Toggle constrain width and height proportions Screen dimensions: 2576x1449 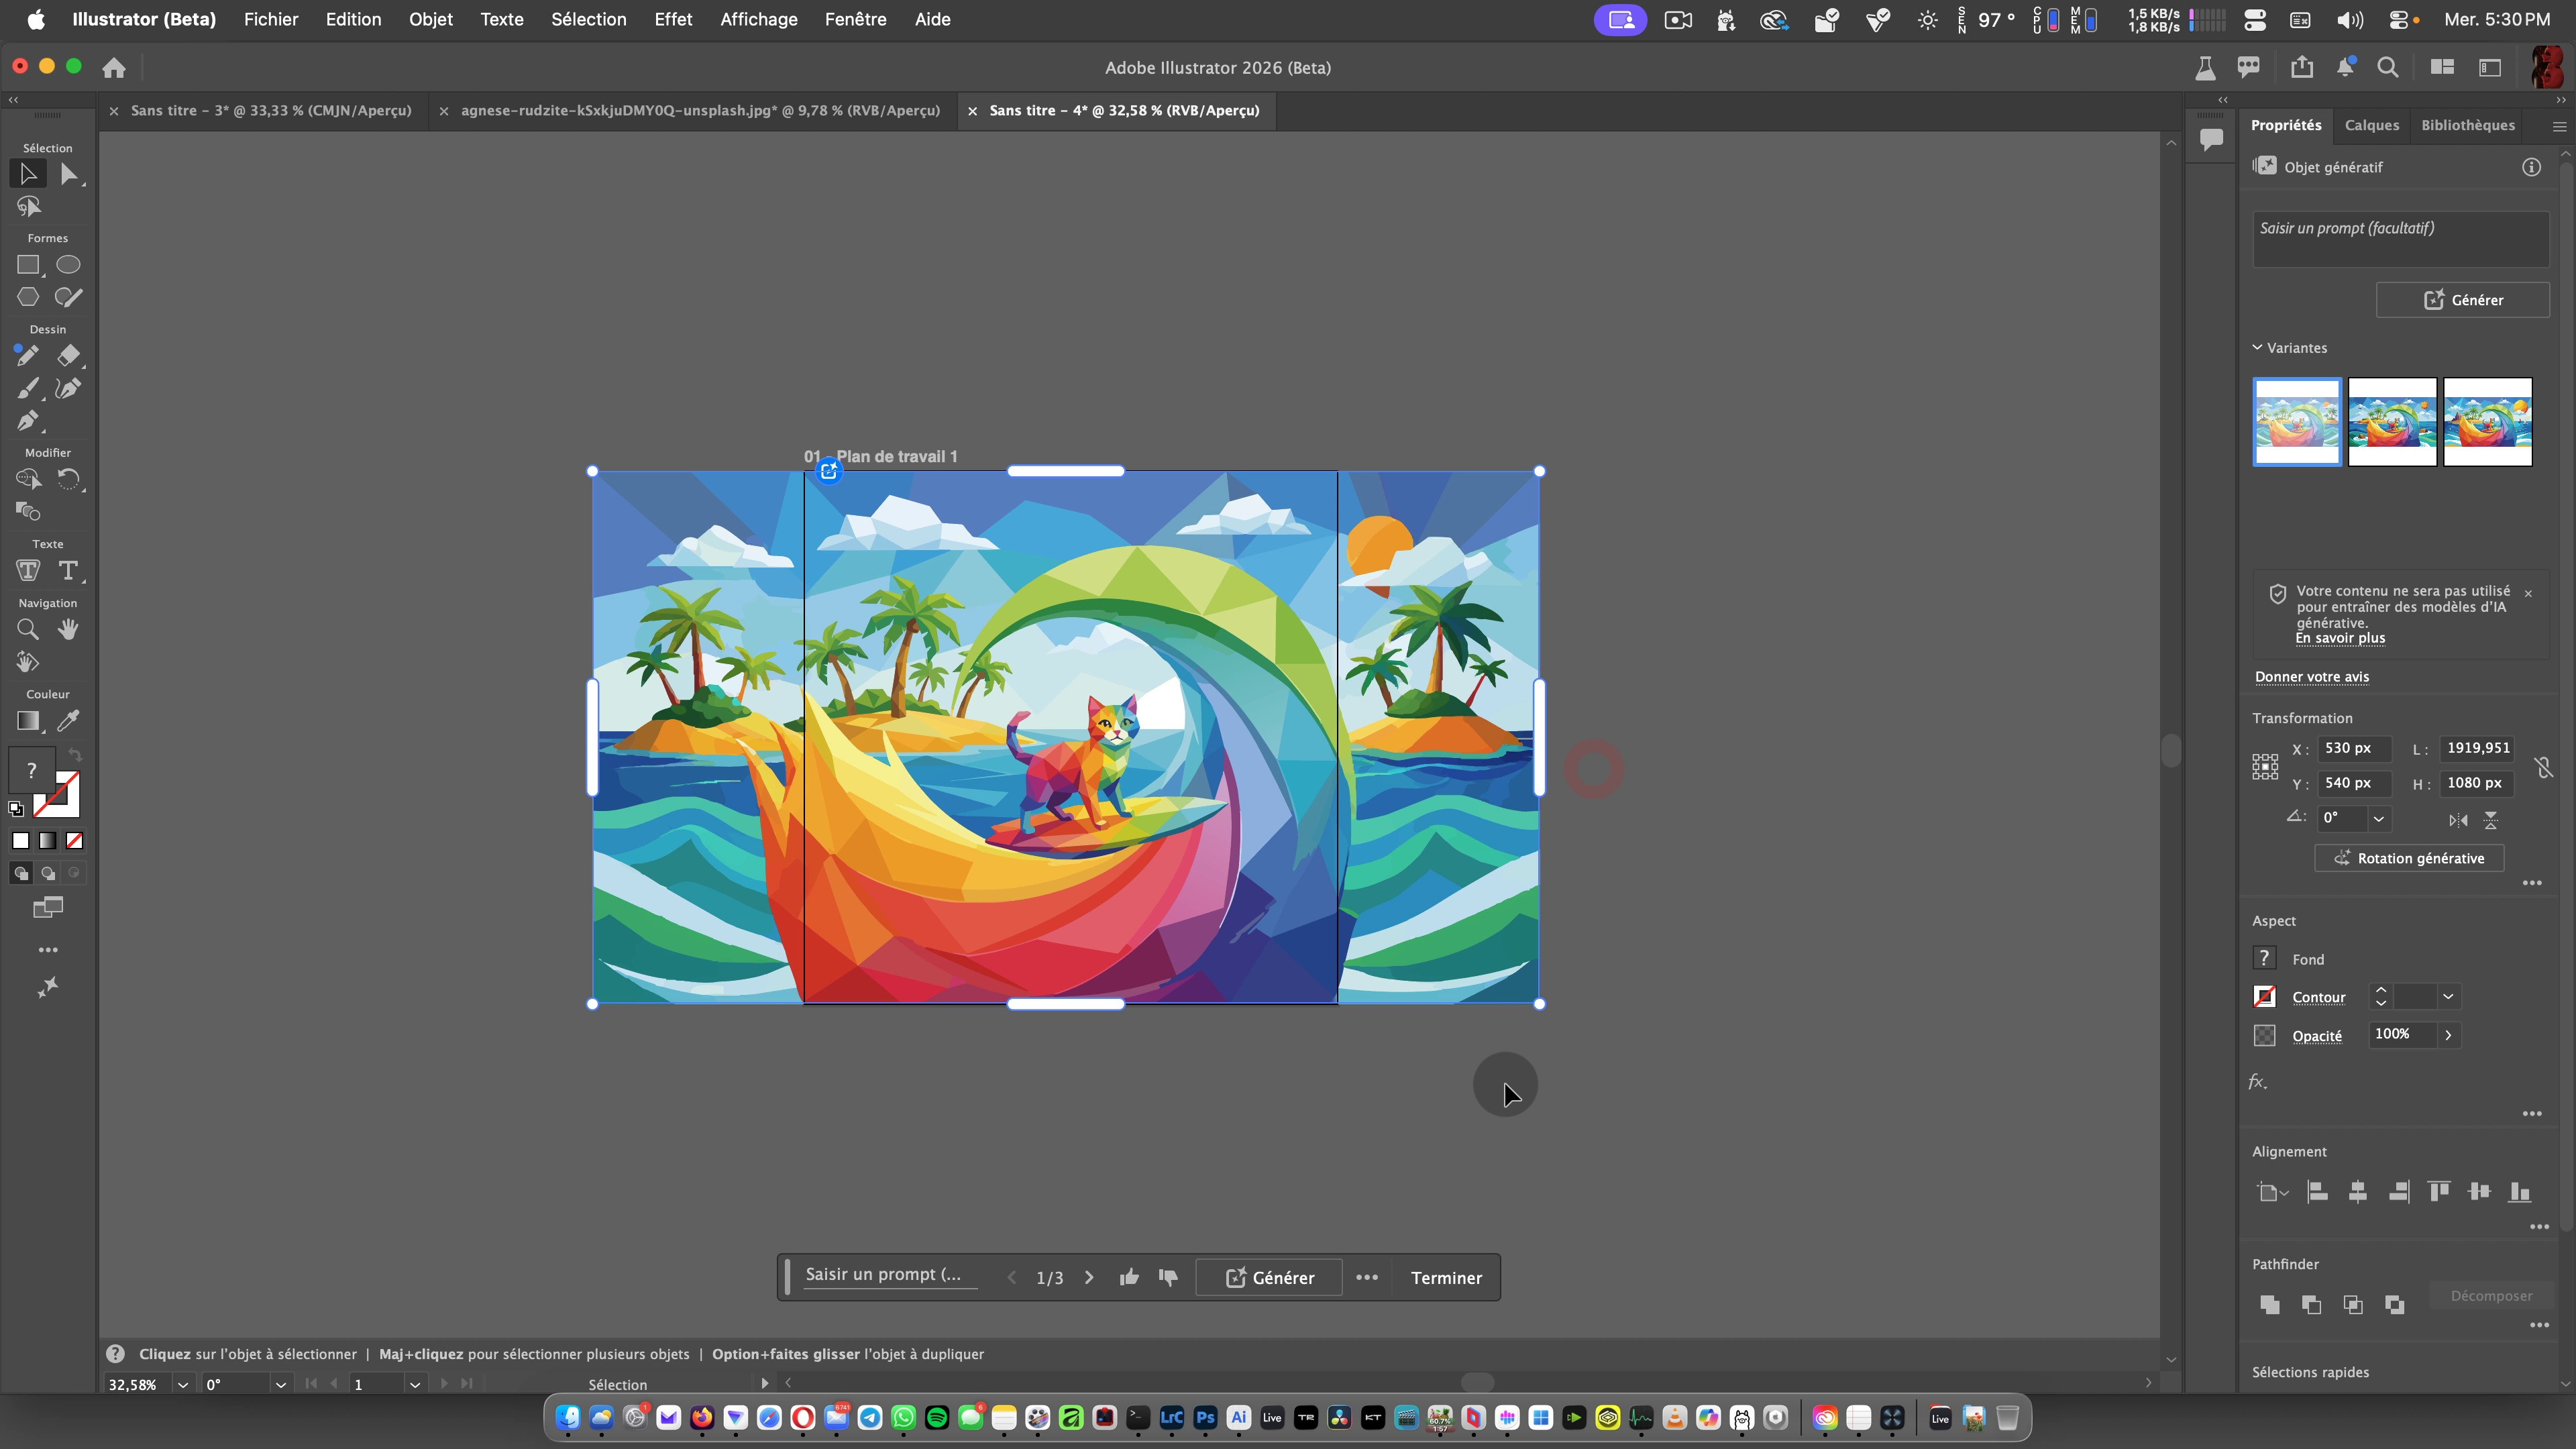click(2543, 767)
